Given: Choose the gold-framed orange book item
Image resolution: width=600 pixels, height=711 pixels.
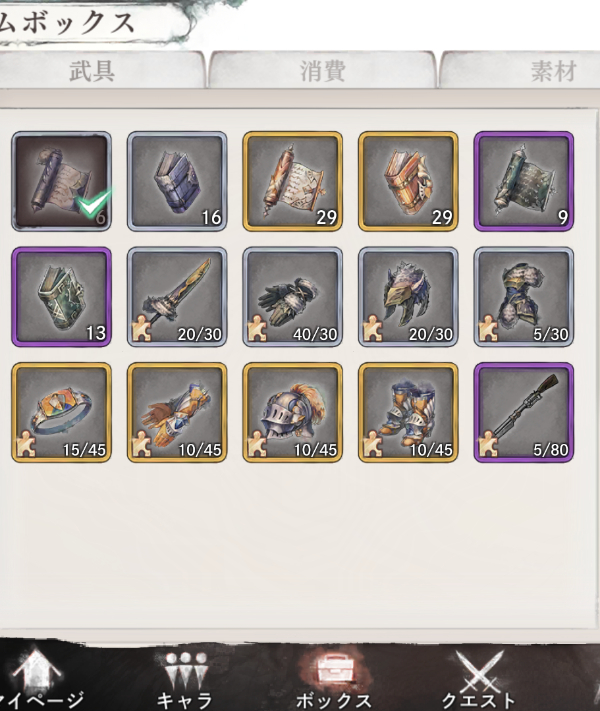Looking at the screenshot, I should (x=408, y=181).
